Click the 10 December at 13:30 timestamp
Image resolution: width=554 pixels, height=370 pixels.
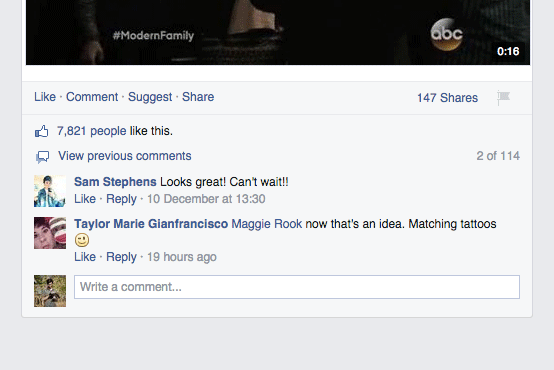click(x=206, y=199)
